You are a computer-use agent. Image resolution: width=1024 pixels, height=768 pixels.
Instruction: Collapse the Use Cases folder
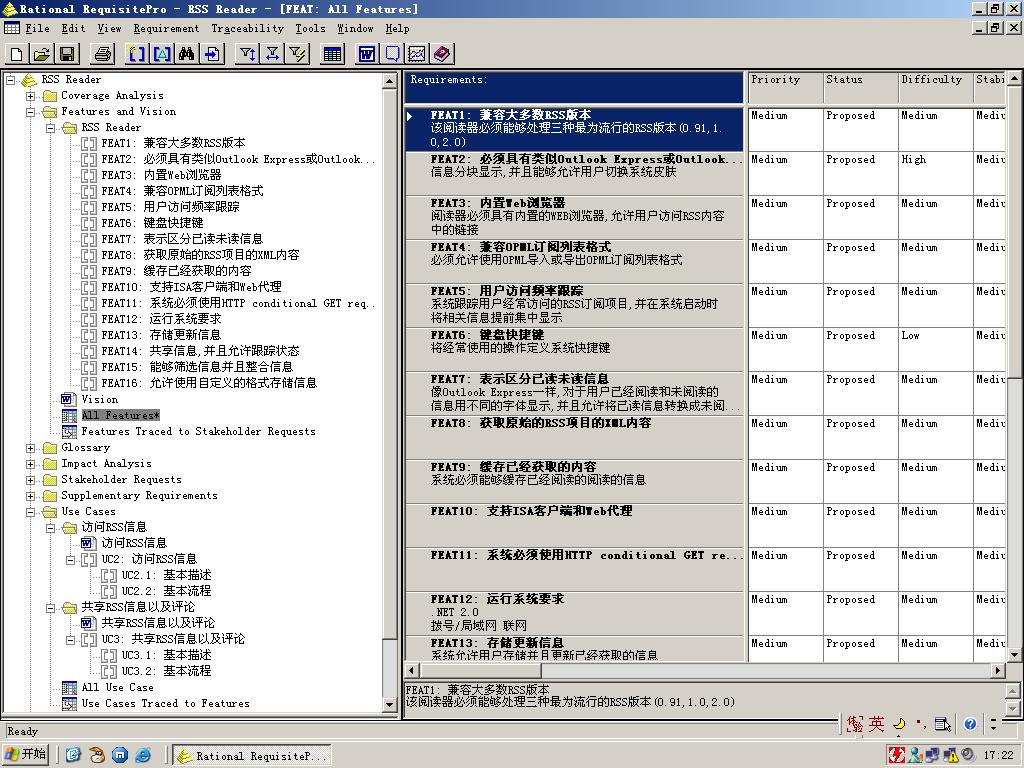[x=31, y=512]
